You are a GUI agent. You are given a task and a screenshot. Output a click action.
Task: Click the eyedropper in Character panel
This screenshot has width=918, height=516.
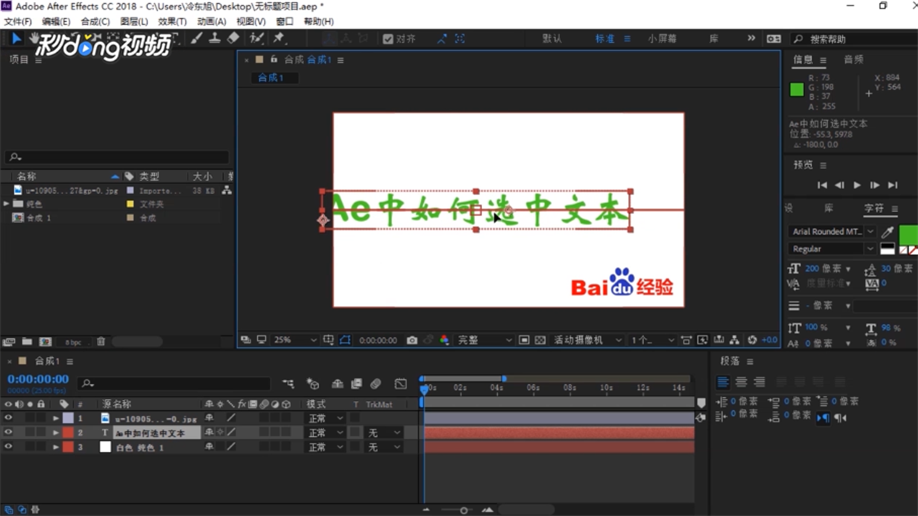tap(888, 232)
